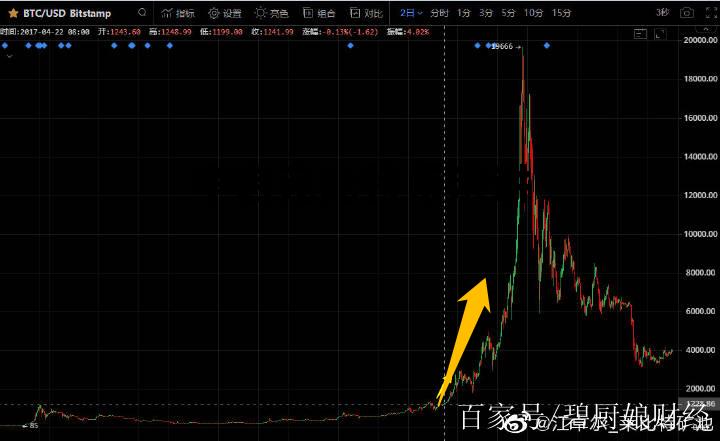The width and height of the screenshot is (720, 441).
Task: Click the 涨幅 -0.13% change value
Action: [340, 32]
